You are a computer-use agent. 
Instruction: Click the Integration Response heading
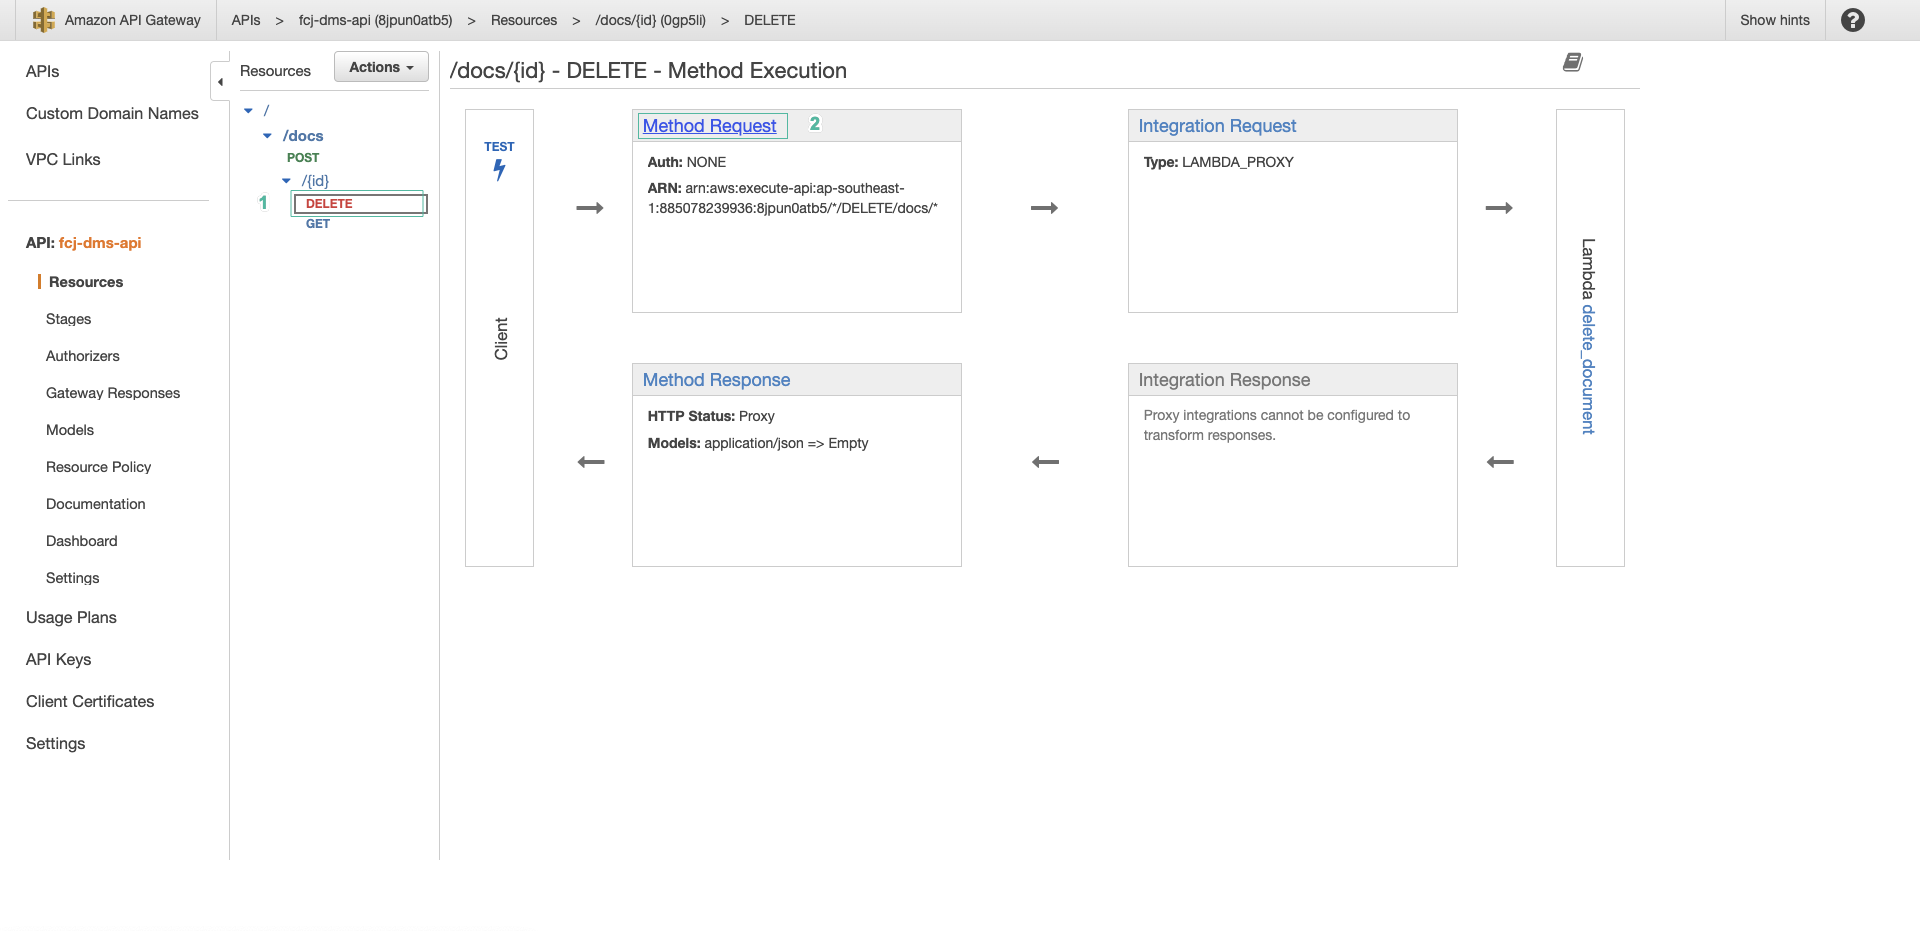click(x=1224, y=380)
